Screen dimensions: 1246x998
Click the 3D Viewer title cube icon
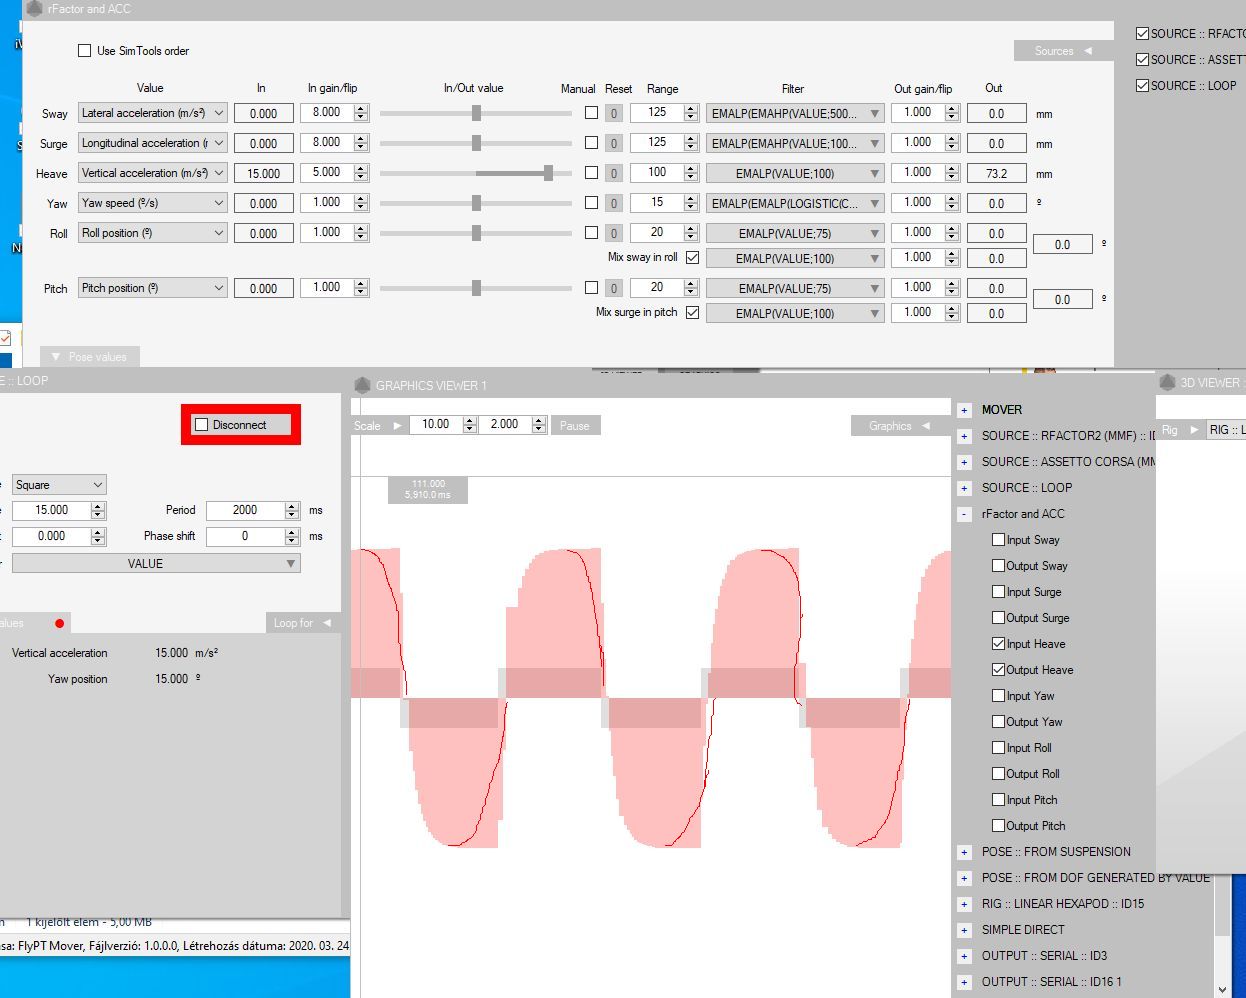coord(1167,382)
